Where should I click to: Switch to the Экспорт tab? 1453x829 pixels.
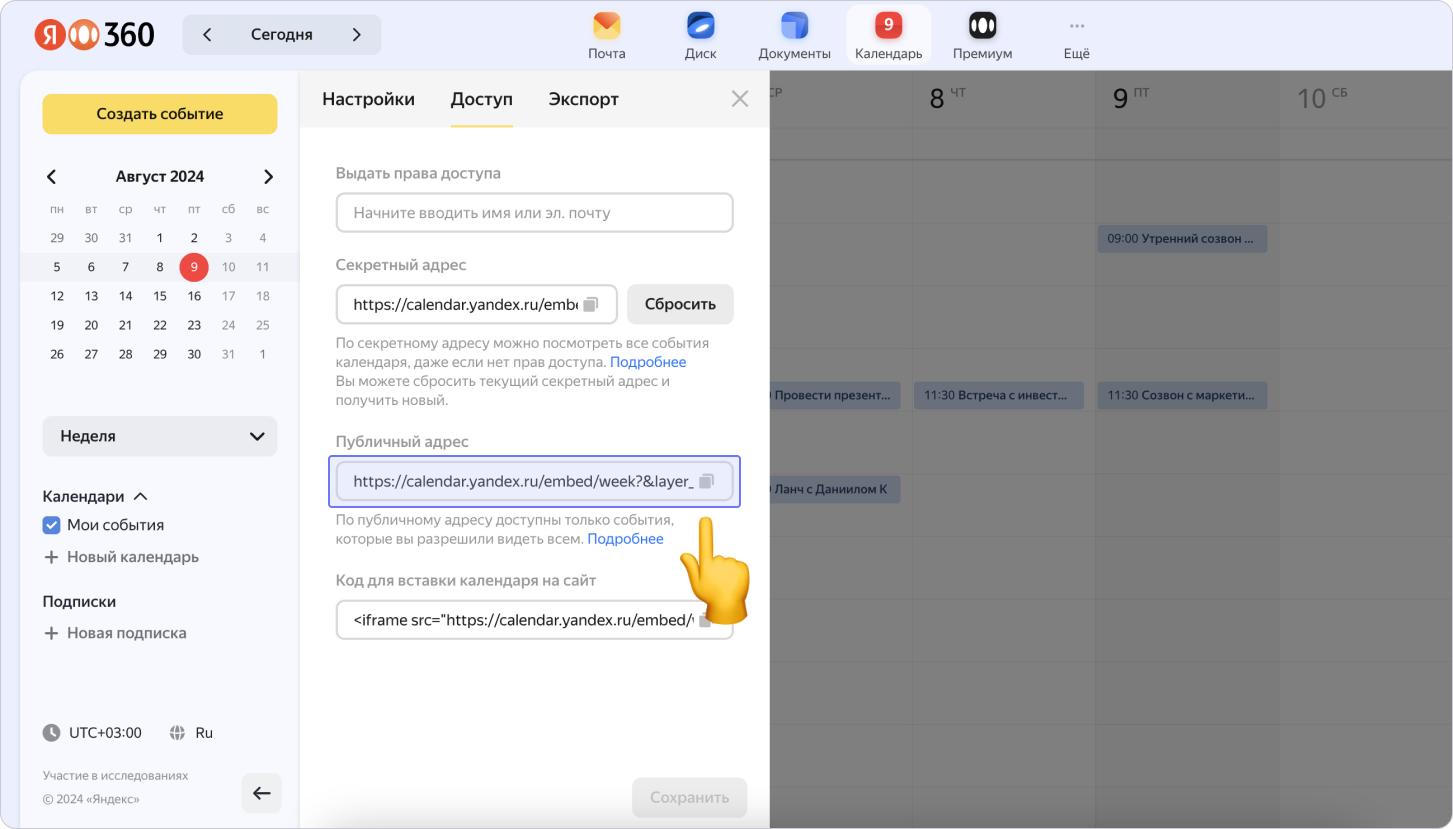[583, 99]
